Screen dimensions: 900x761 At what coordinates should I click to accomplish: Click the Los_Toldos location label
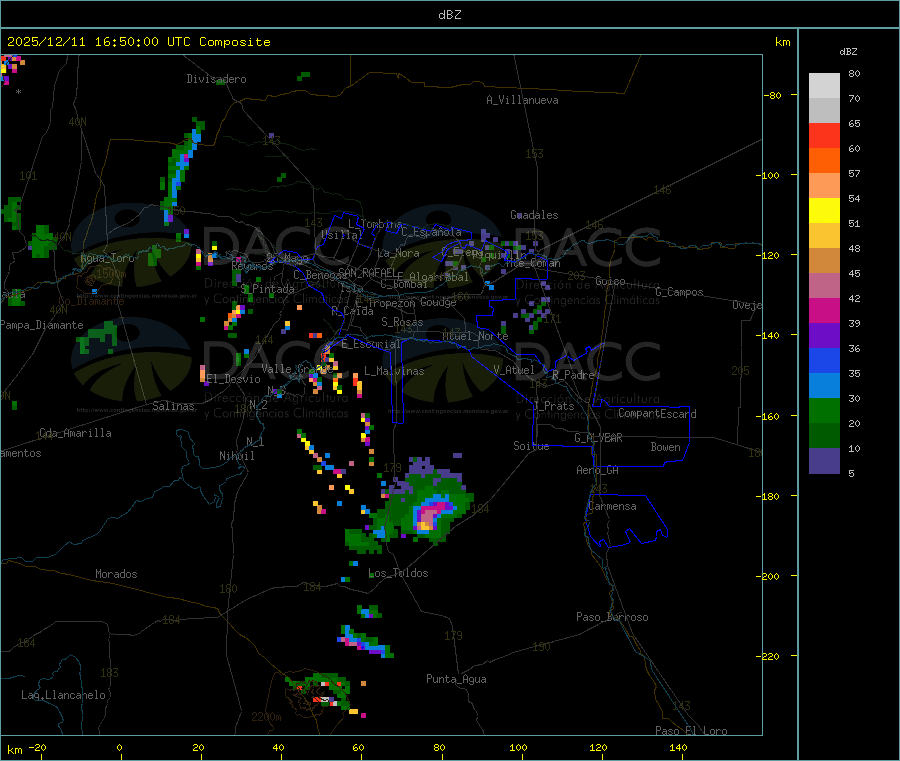coord(398,573)
